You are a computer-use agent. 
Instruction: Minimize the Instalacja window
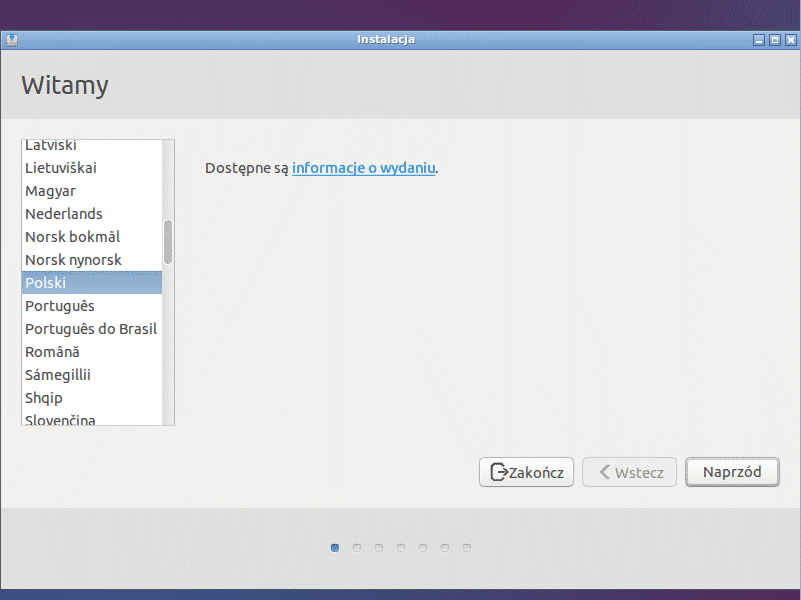coord(759,40)
